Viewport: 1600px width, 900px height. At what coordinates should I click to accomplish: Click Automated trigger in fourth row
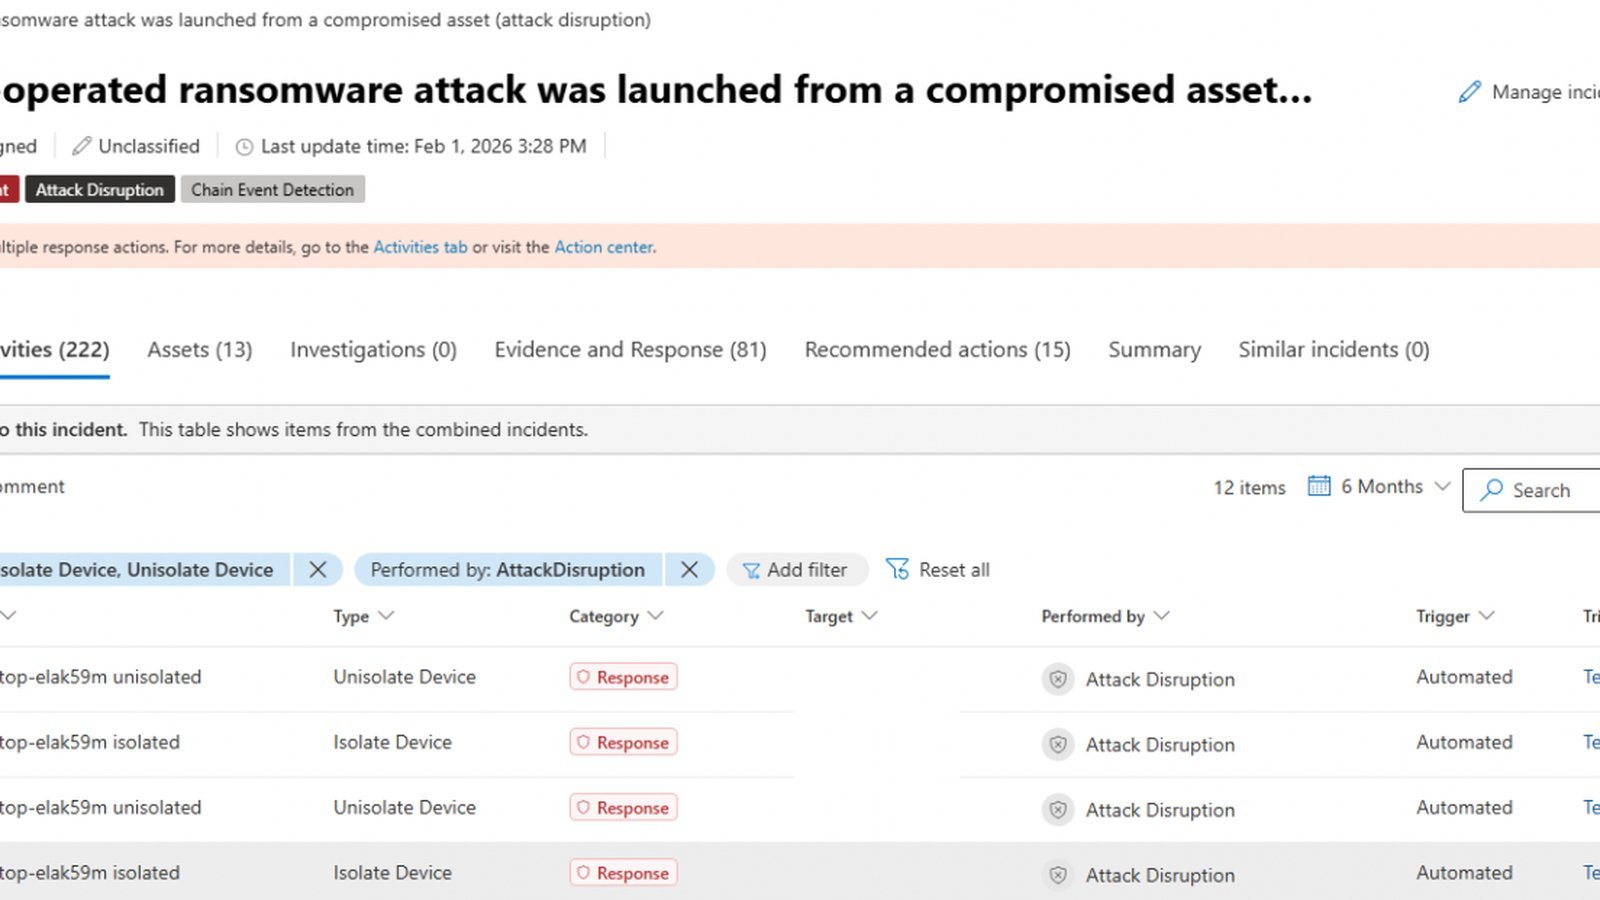pyautogui.click(x=1464, y=872)
